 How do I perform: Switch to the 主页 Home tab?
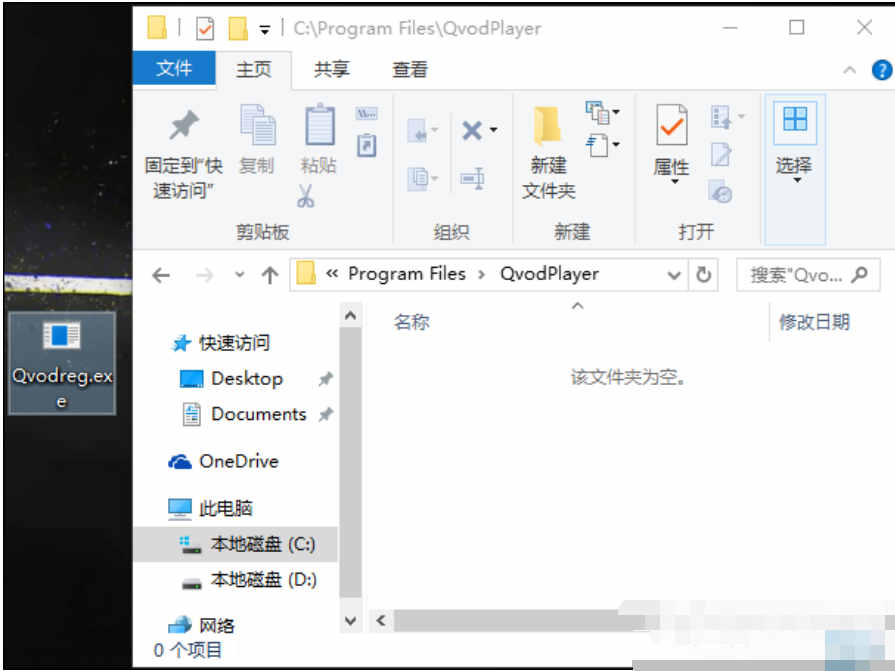click(253, 70)
